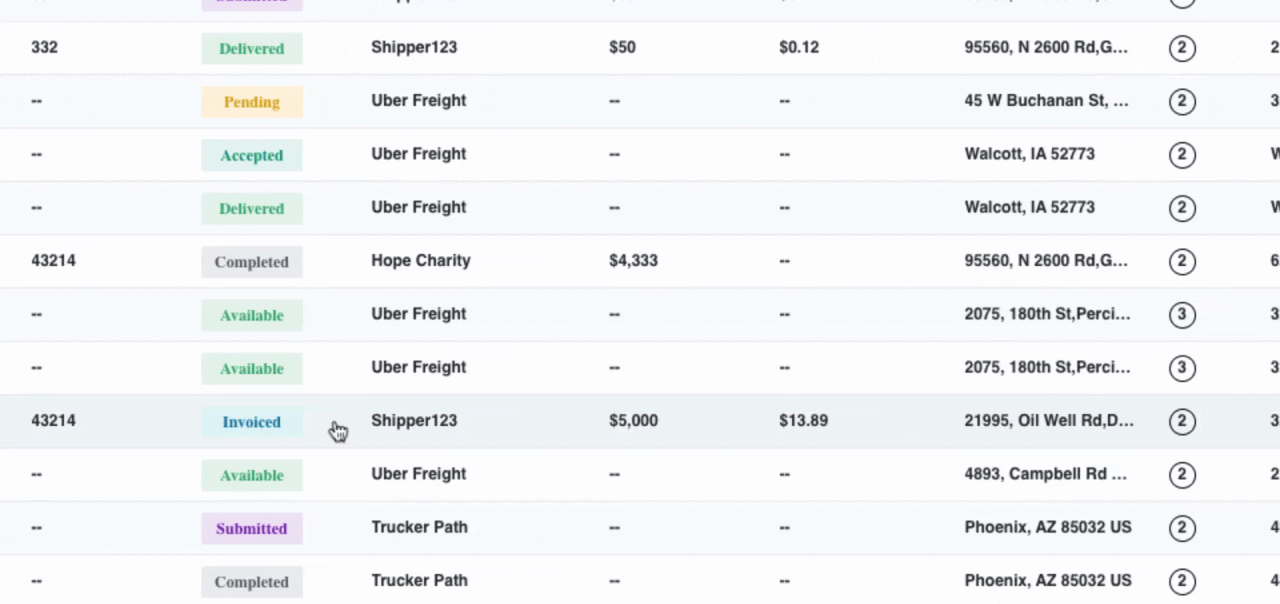Open the 45 W Buchanan St address
This screenshot has height=604, width=1280.
(x=1046, y=101)
